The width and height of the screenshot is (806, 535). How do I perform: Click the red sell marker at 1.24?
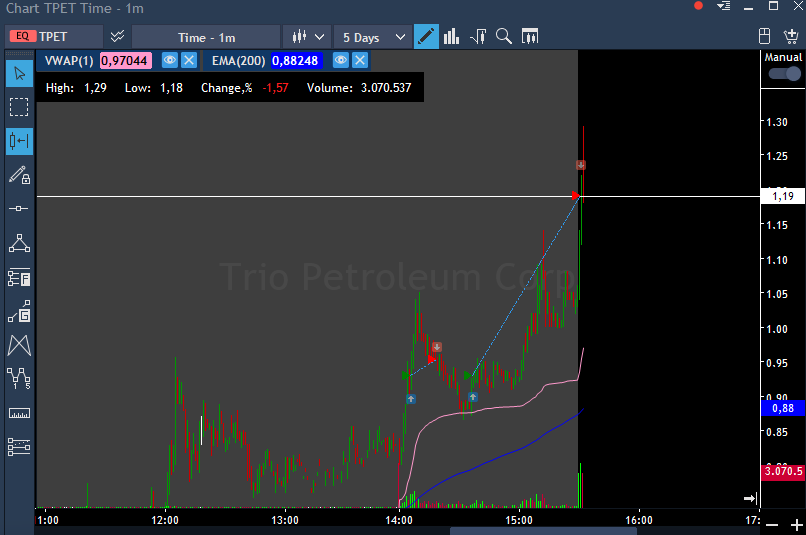click(x=581, y=165)
